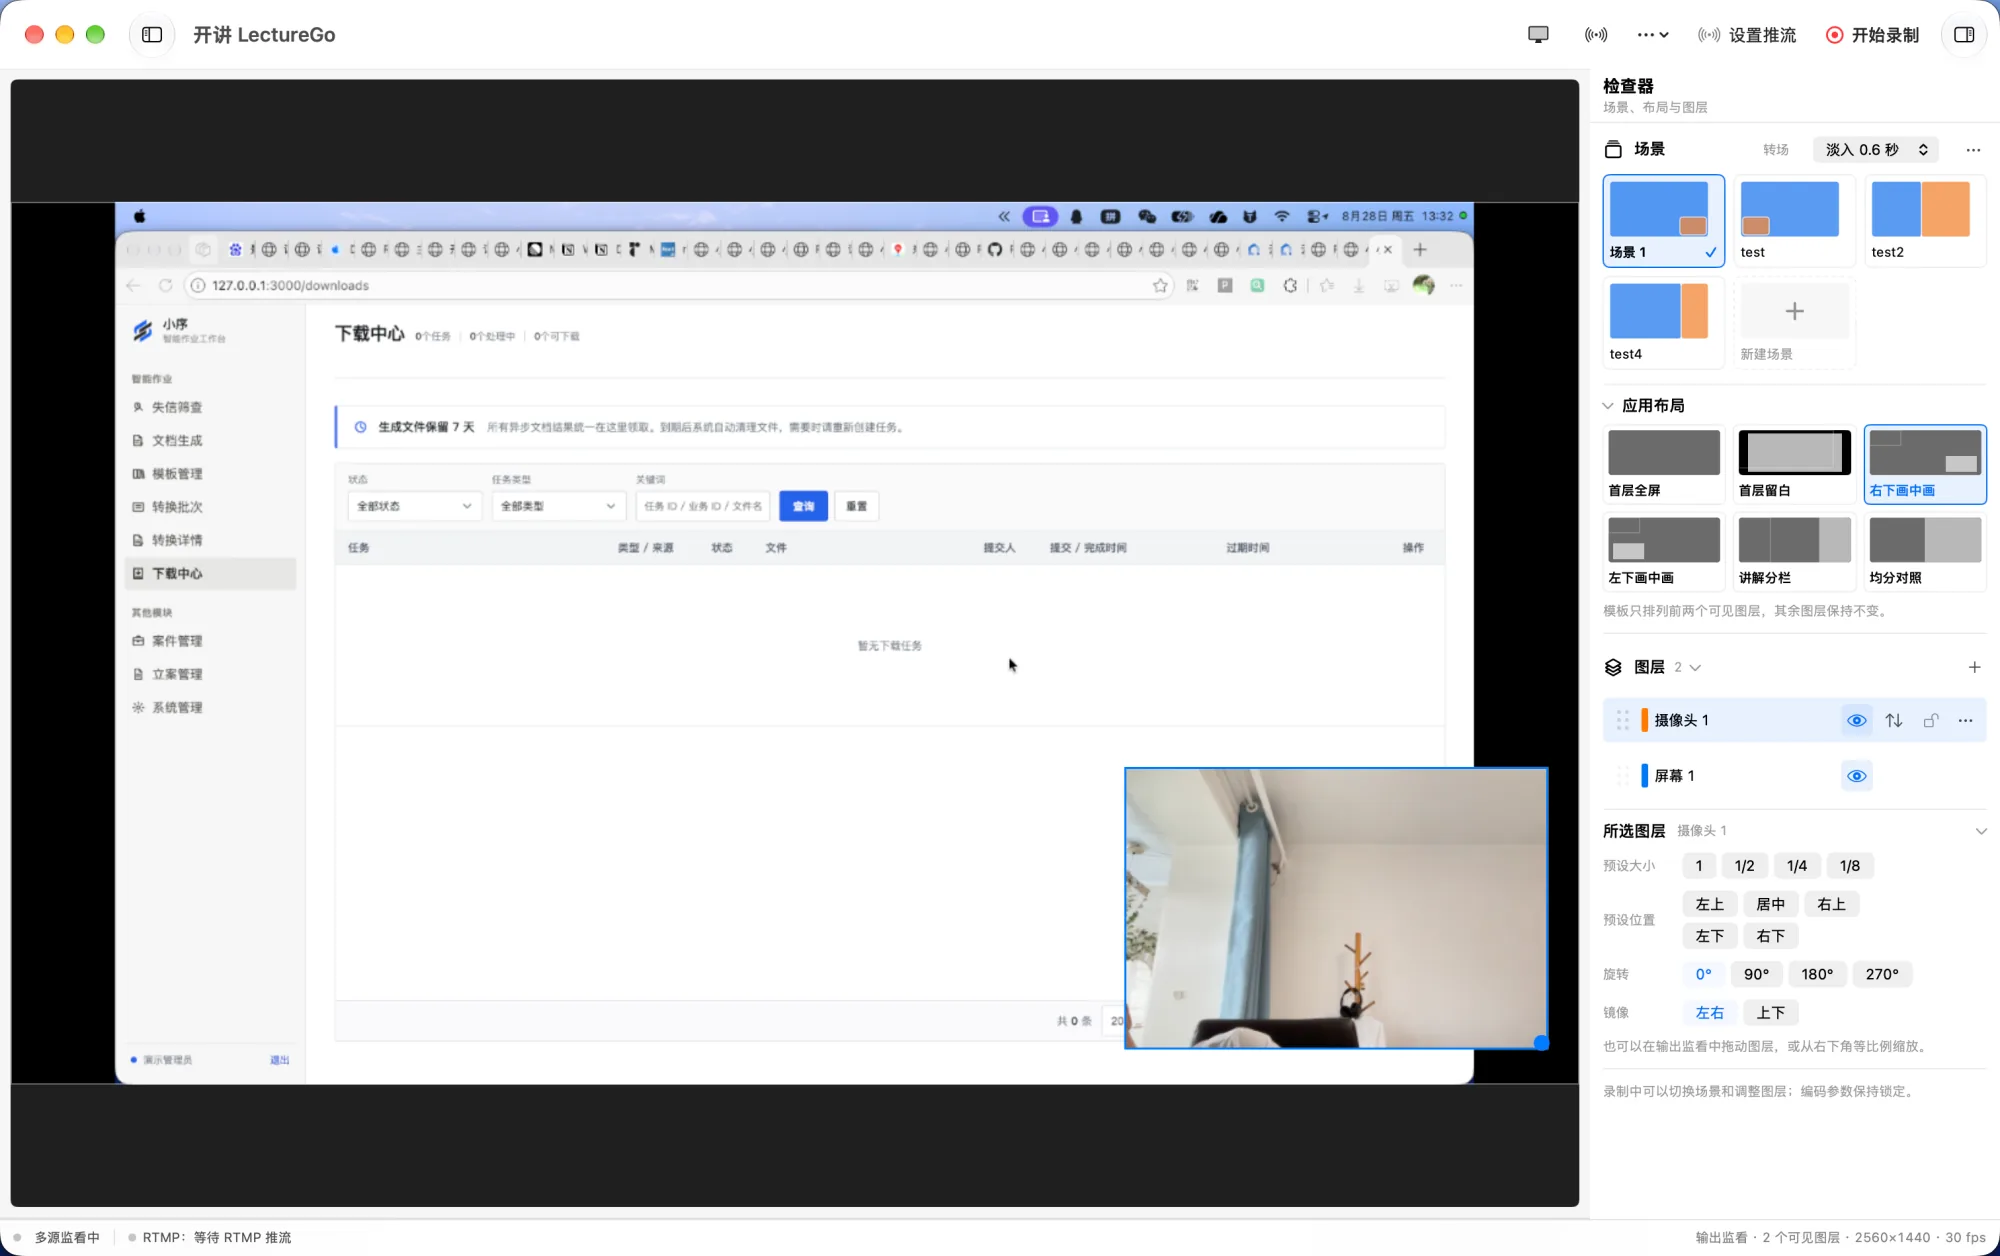The image size is (2000, 1256).
Task: Toggle the right inspector panel icon
Action: coord(1964,35)
